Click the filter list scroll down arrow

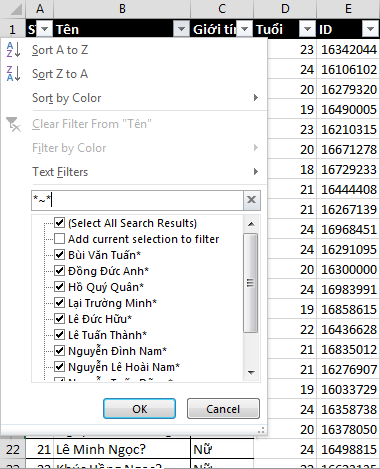[x=251, y=372]
